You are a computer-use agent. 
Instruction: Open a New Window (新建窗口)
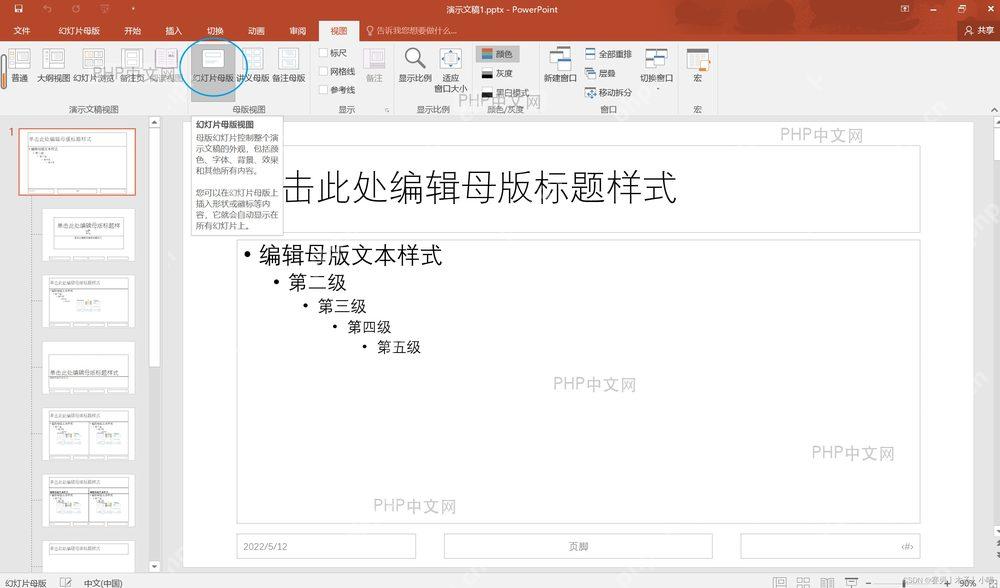tap(560, 66)
